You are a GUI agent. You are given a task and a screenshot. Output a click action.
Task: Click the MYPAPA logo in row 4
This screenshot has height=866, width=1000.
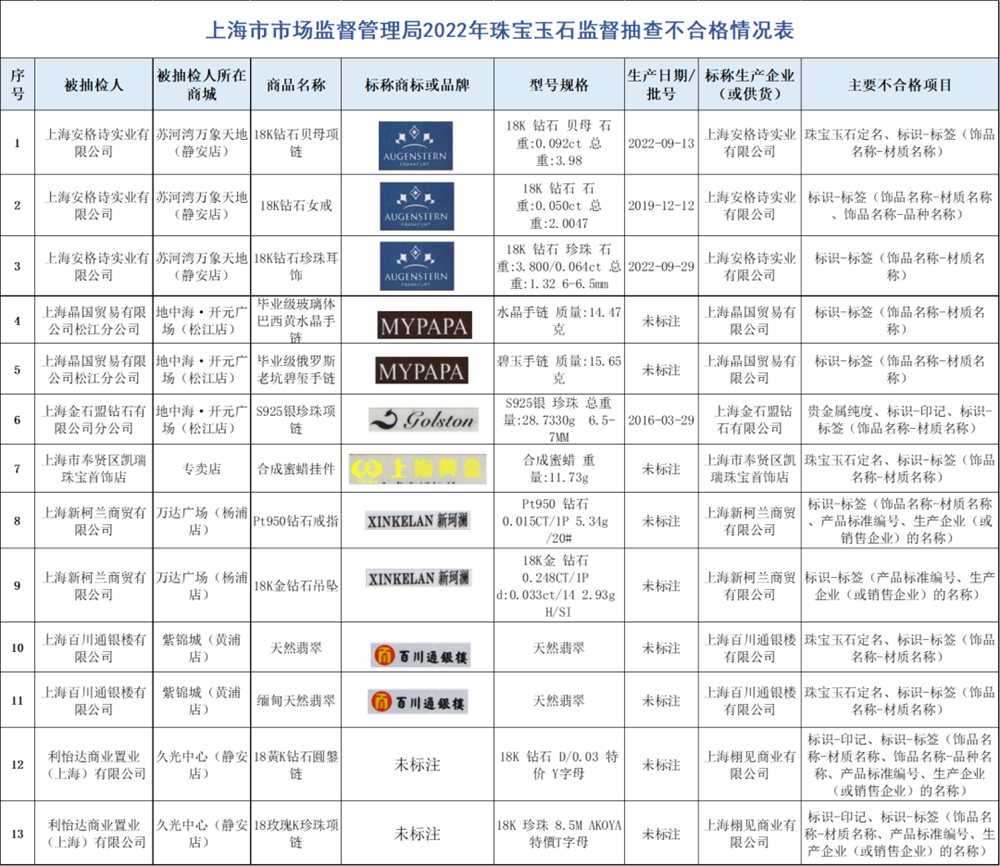(x=424, y=325)
